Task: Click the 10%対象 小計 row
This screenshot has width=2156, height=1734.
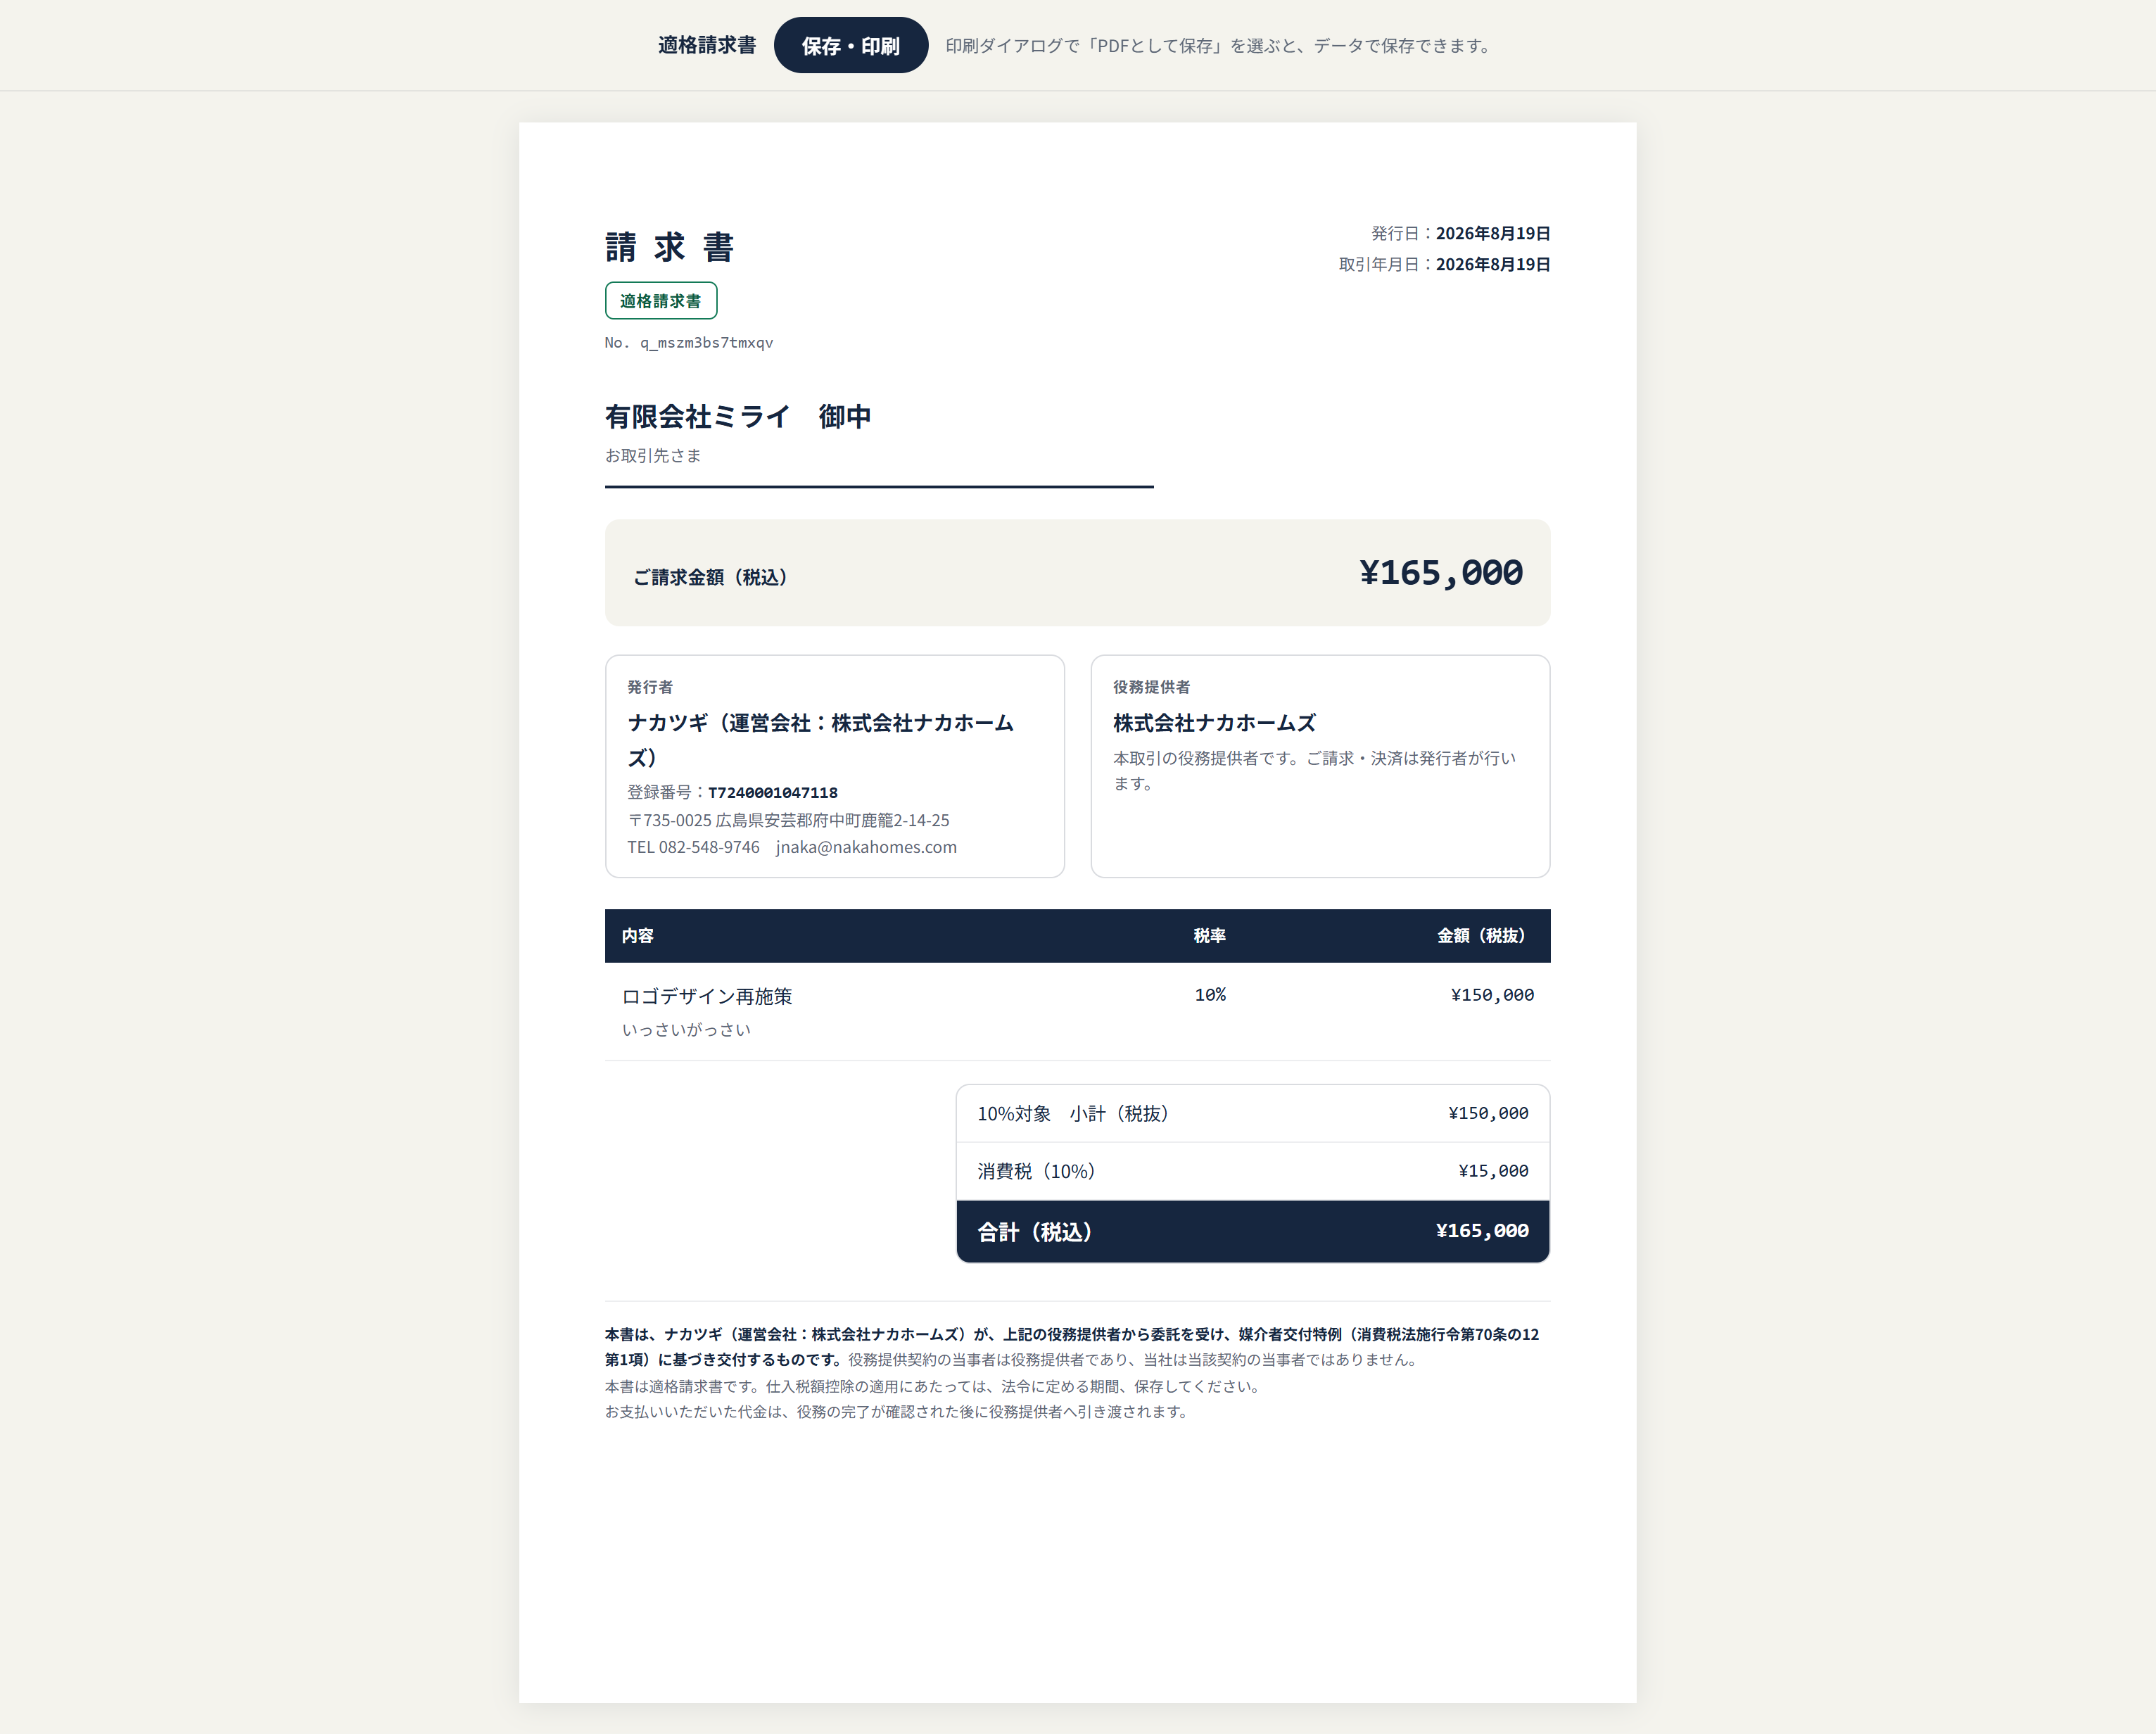Action: (x=1253, y=1113)
